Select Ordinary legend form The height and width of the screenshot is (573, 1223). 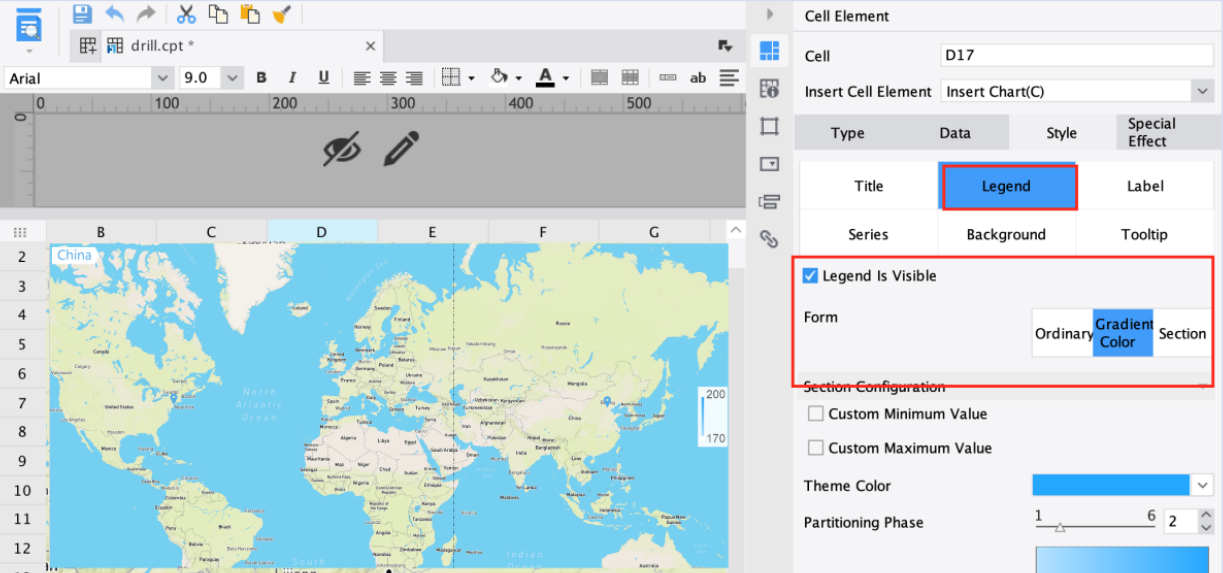[x=1063, y=333]
